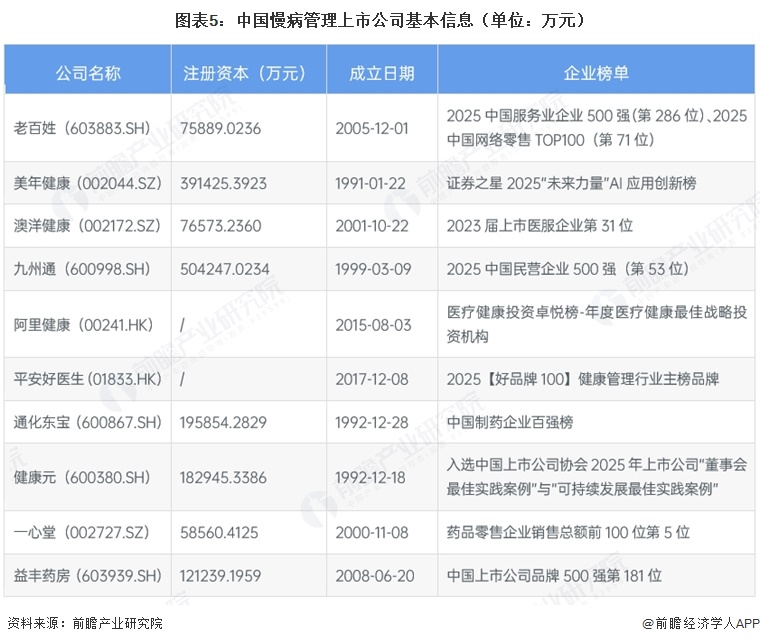The image size is (760, 644).
Task: Click capital value 195854.2829
Action: click(223, 422)
